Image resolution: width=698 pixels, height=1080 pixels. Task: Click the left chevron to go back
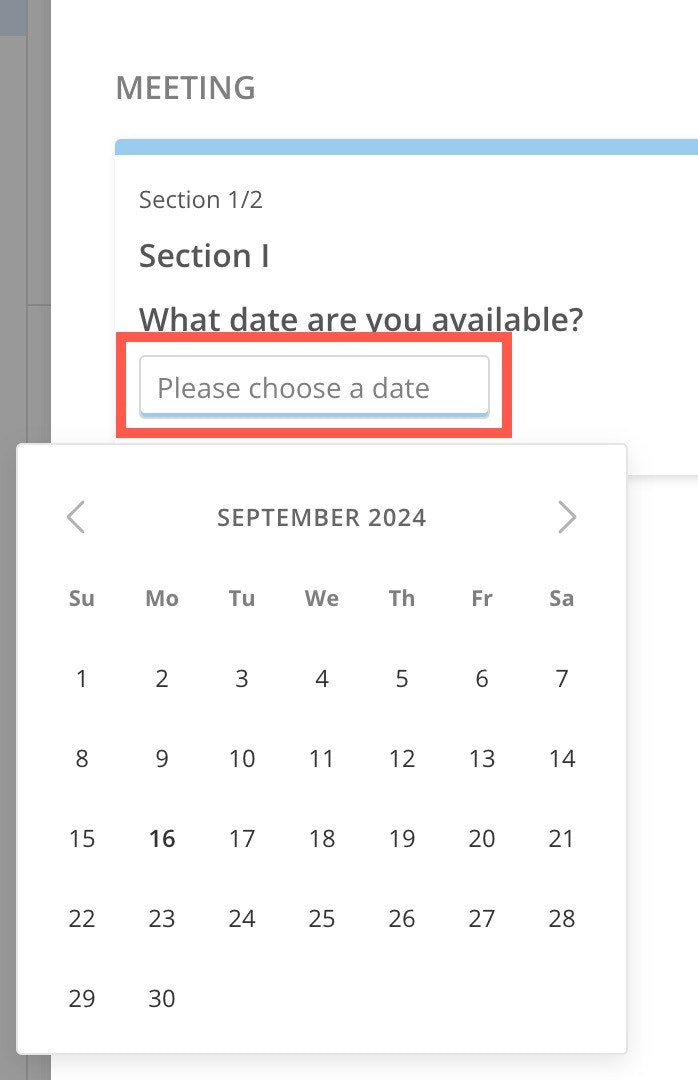click(76, 517)
